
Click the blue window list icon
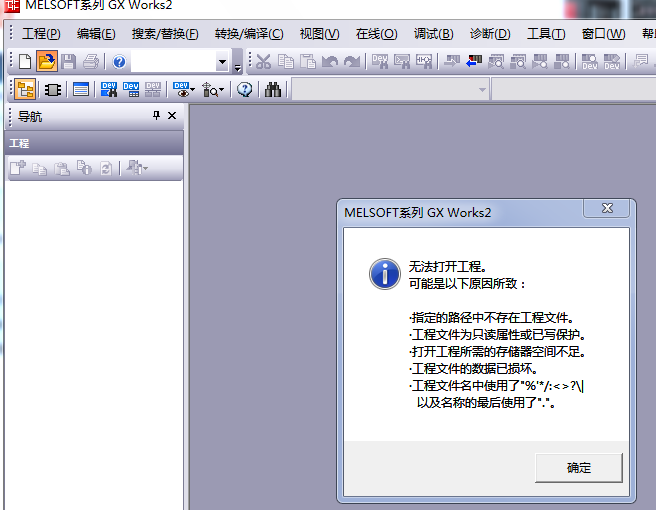tap(80, 89)
